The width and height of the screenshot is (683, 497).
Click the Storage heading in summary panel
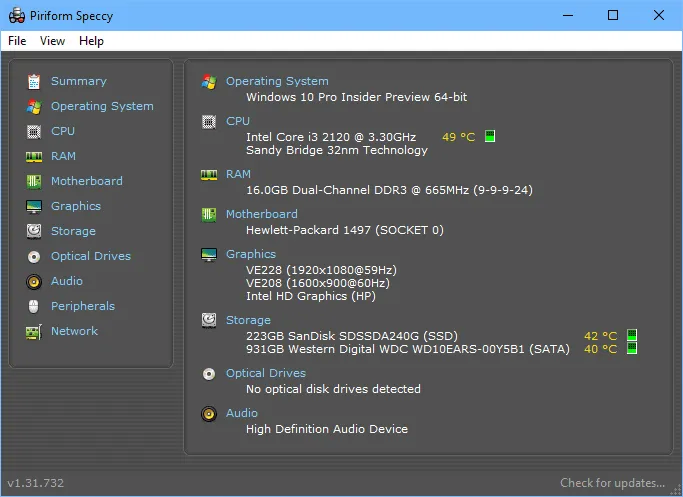tap(248, 320)
